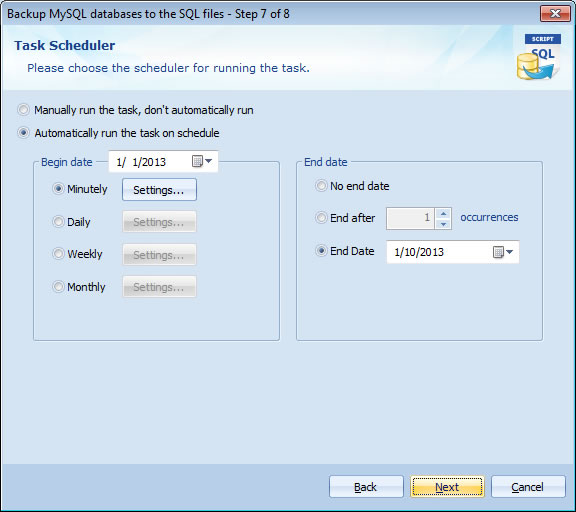This screenshot has height=512, width=576.
Task: Choose the Weekly schedule option
Action: [x=58, y=253]
